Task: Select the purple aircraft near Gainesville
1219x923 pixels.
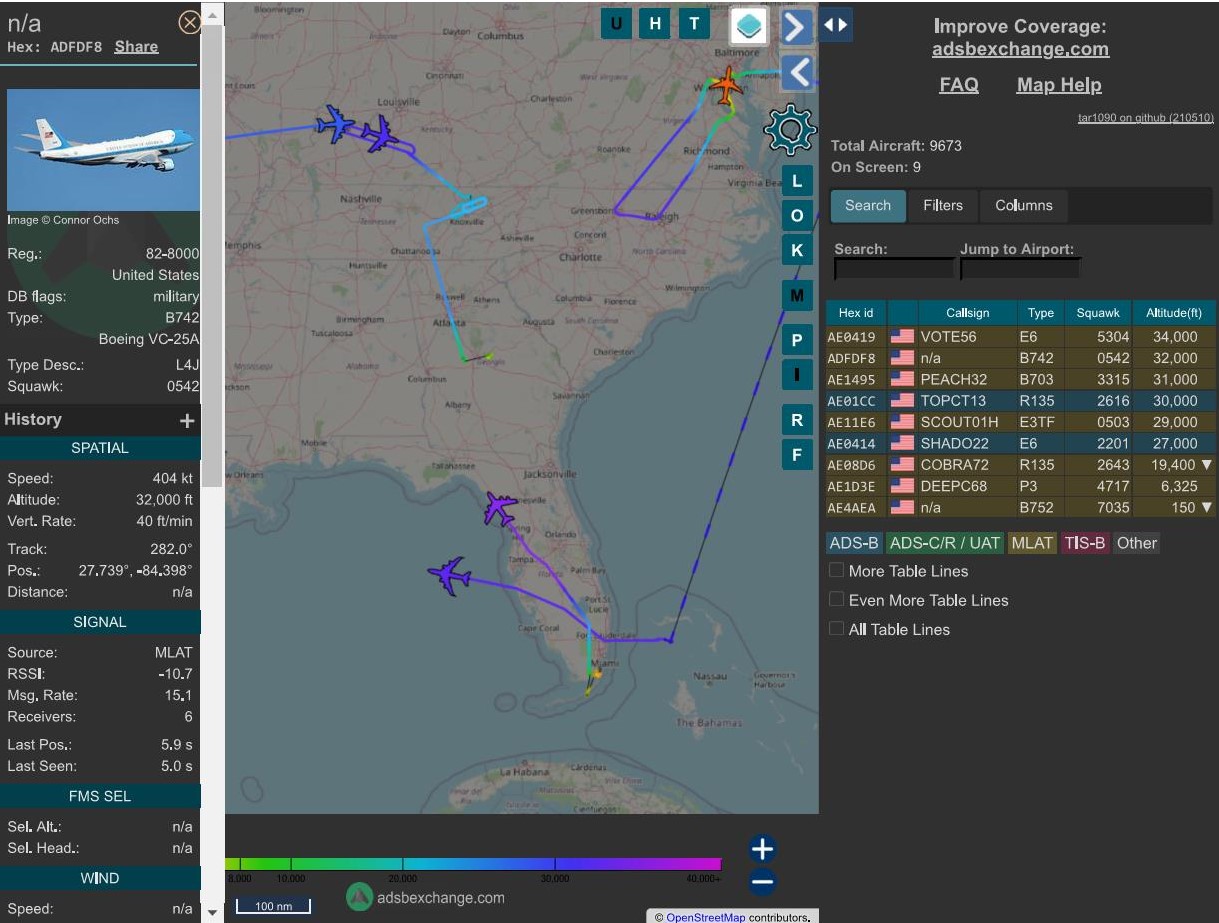Action: pyautogui.click(x=500, y=508)
